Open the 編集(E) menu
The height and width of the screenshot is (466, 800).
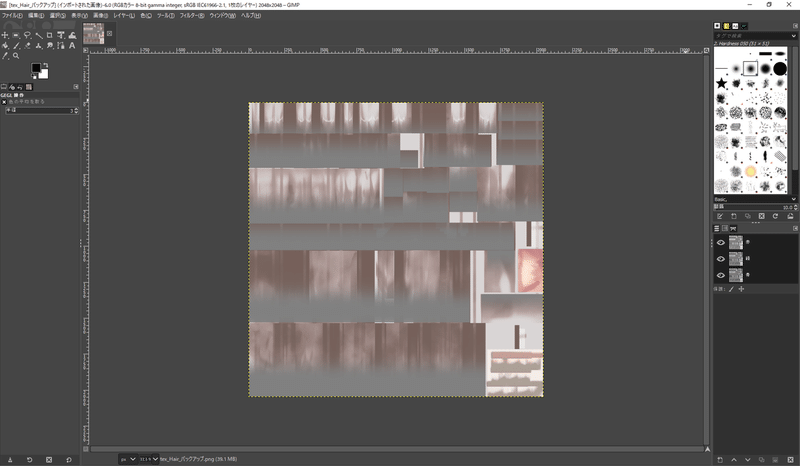click(x=35, y=16)
